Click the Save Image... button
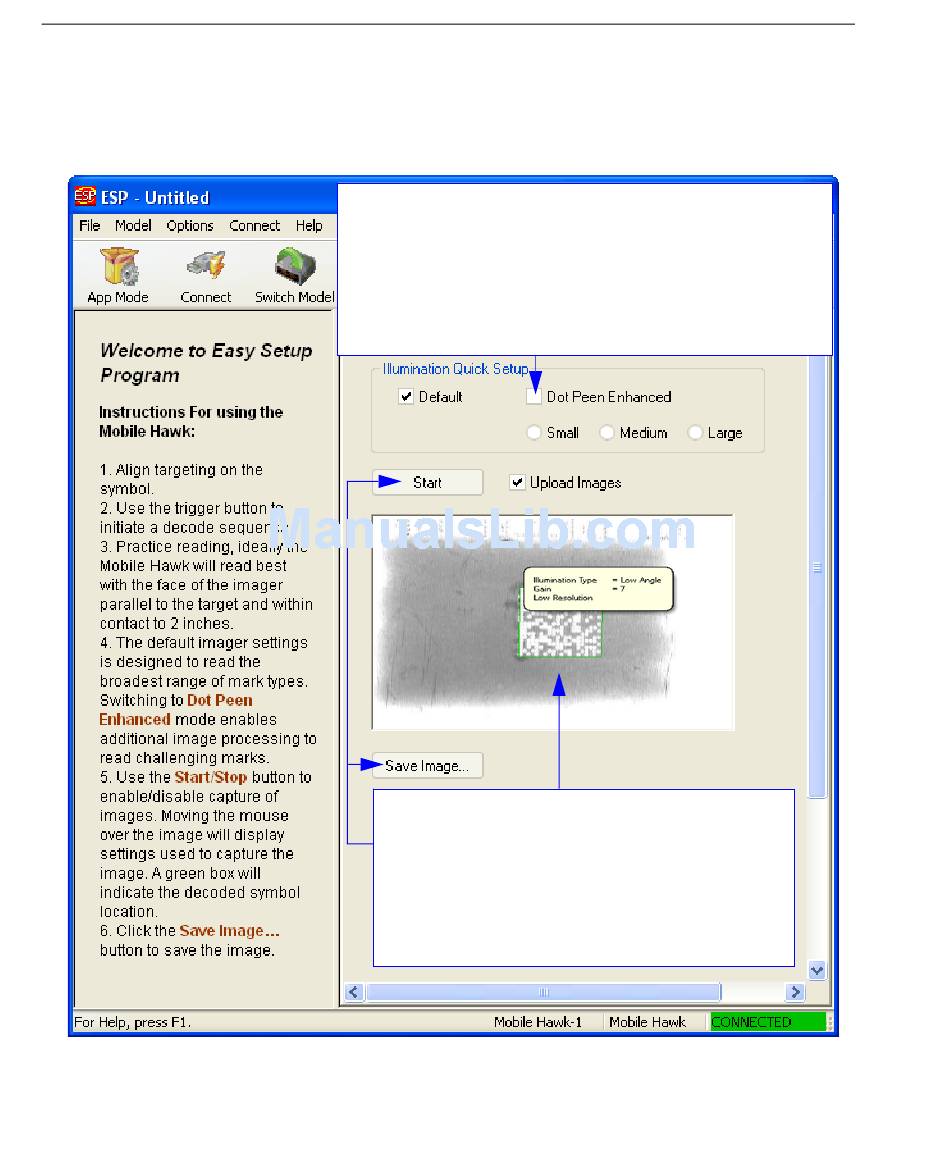Viewport: 950px width, 1167px height. coord(427,766)
